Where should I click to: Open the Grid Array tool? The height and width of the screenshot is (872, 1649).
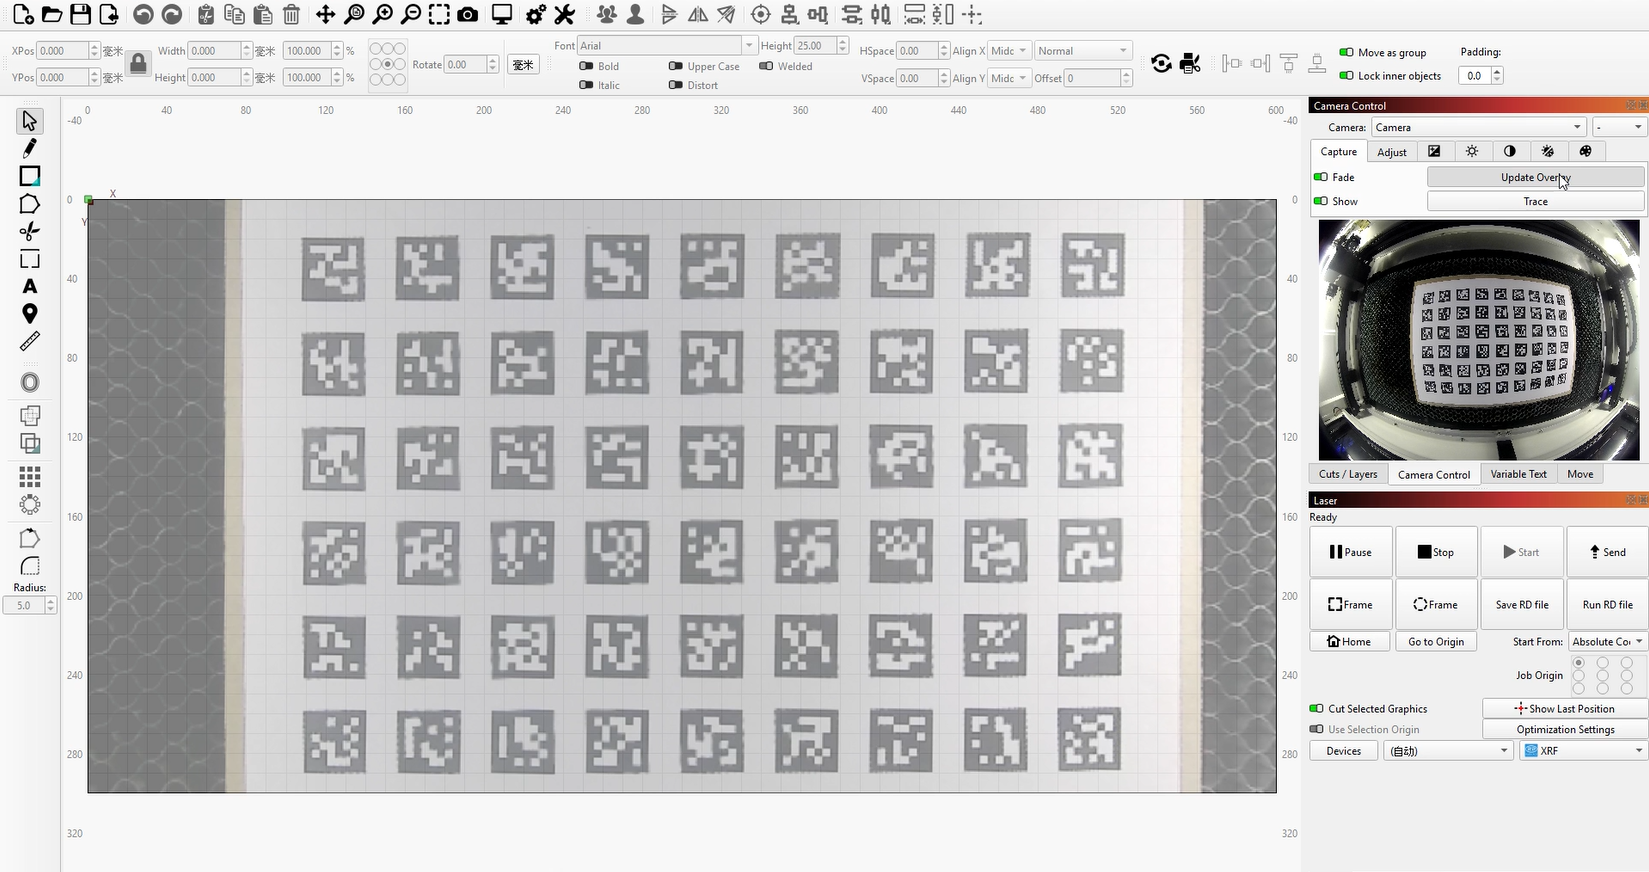click(x=29, y=476)
